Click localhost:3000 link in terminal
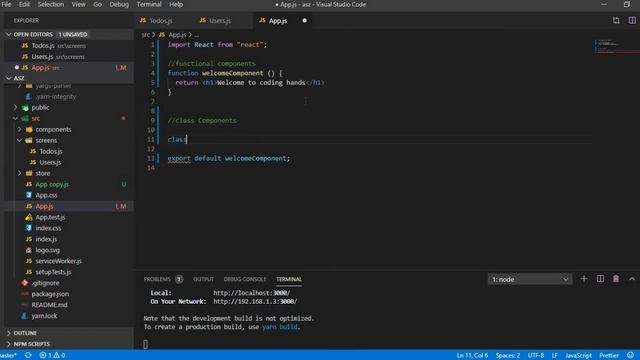 251,293
